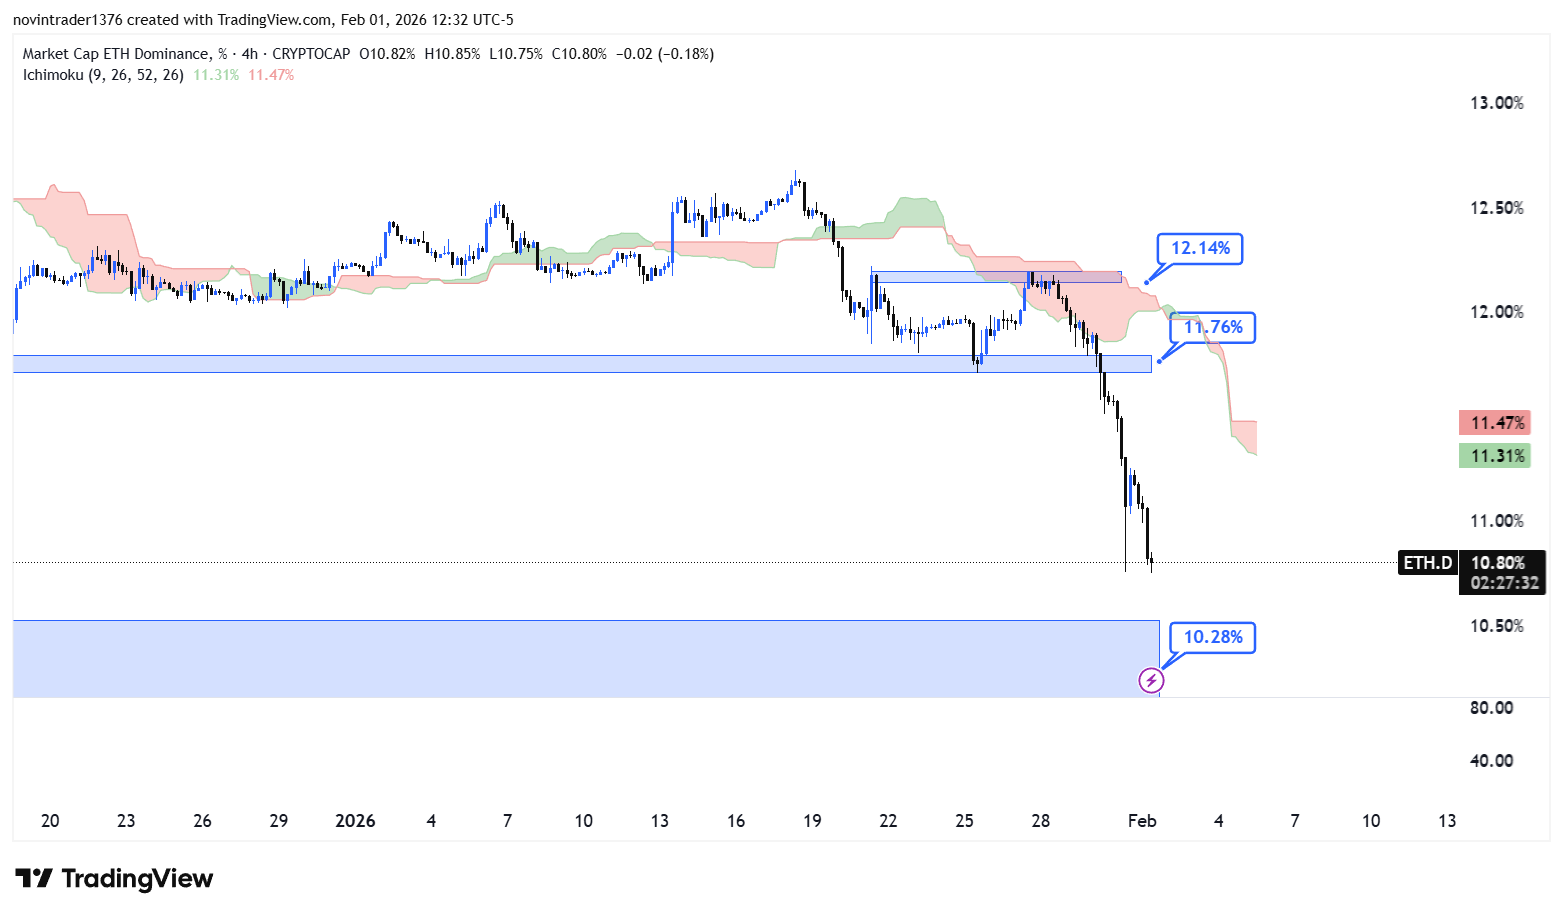
Task: Click the green 11.31% Ichimoku price tag
Action: 1495,456
